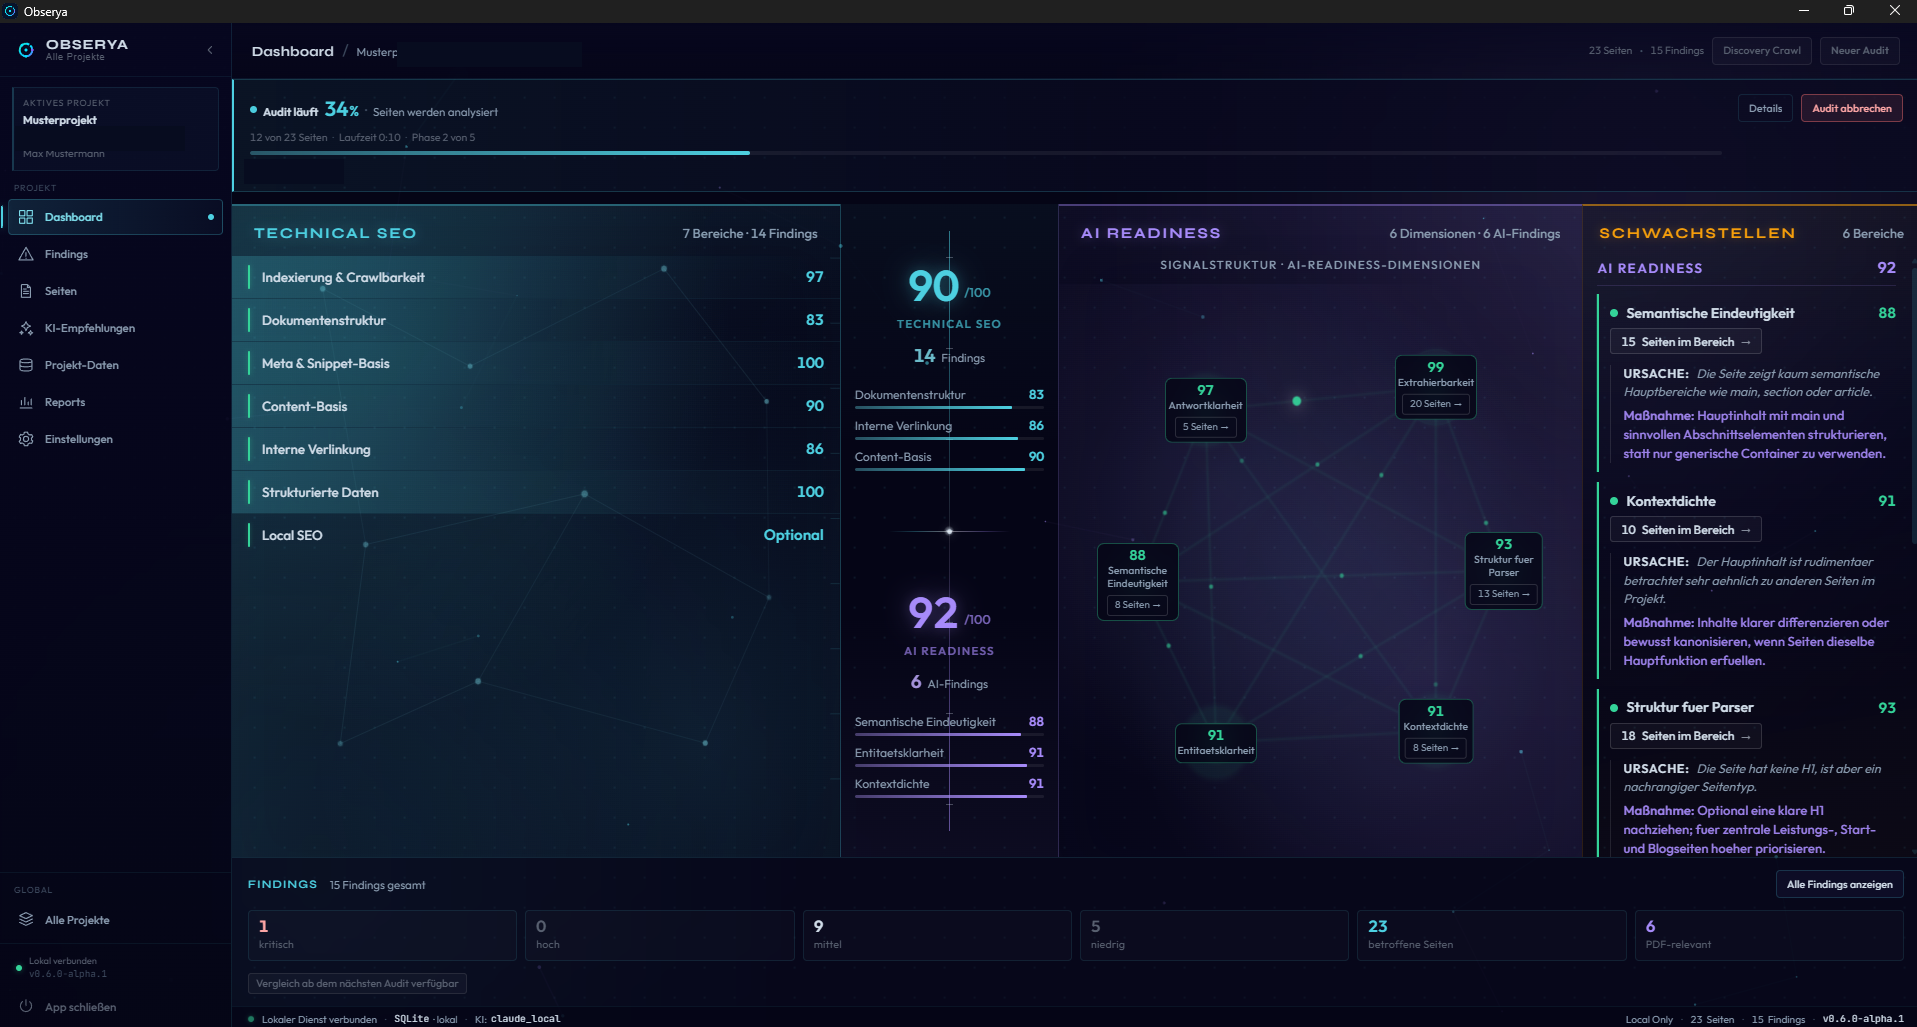Click the Dashboard breadcrumb title

293,51
